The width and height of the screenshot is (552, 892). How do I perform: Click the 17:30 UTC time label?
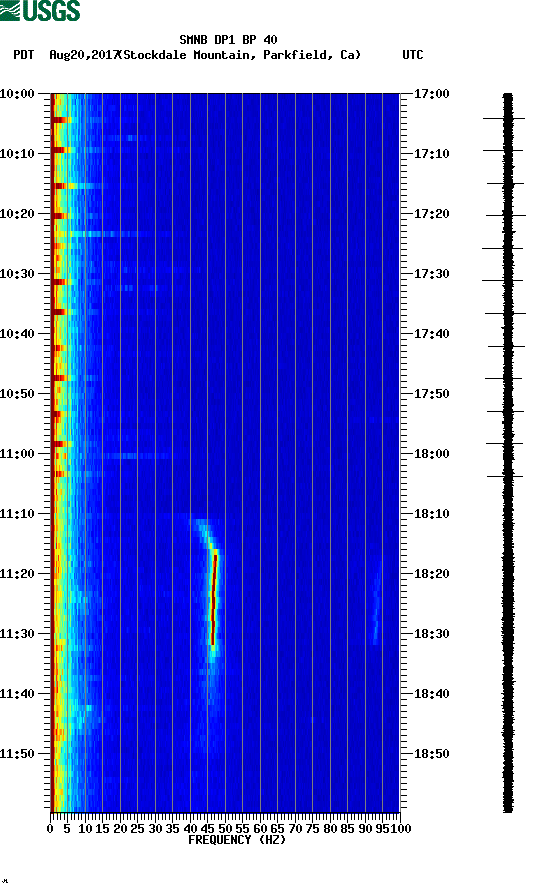click(431, 274)
